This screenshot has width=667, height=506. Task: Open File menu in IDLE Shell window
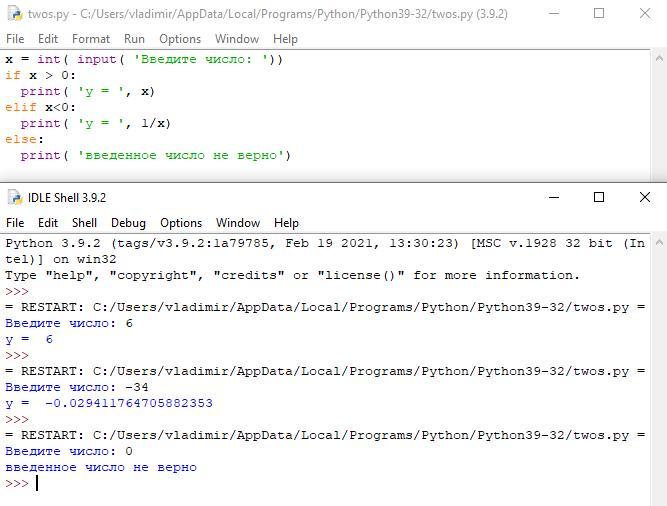click(15, 223)
